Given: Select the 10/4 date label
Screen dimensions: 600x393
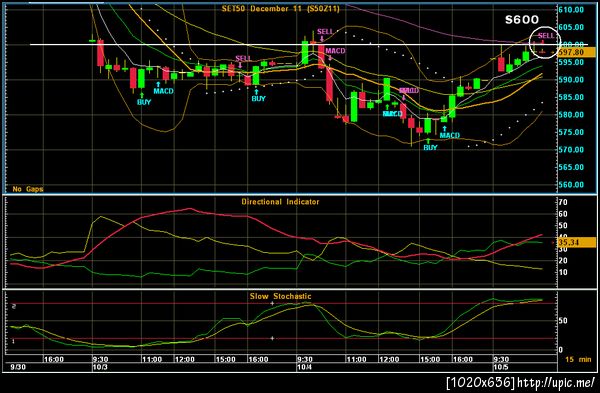Looking at the screenshot, I should point(305,367).
